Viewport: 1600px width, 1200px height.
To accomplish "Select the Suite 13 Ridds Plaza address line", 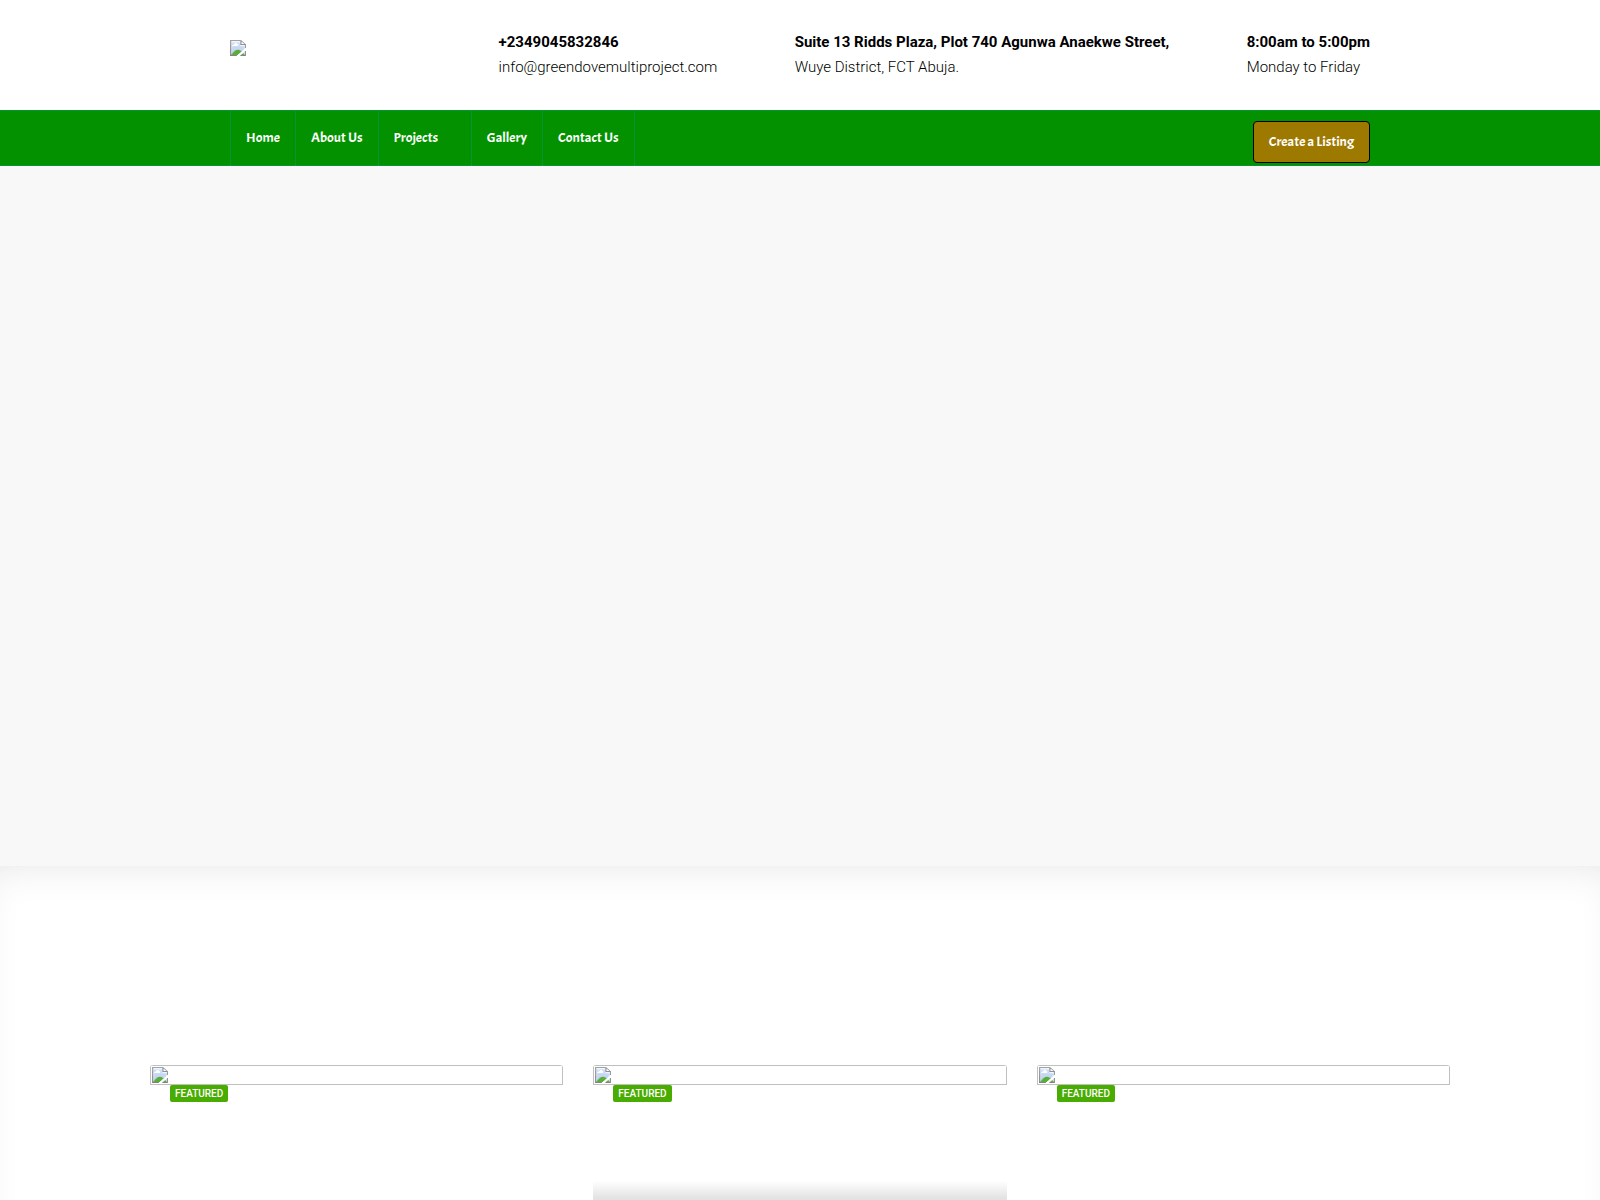I will click(981, 42).
